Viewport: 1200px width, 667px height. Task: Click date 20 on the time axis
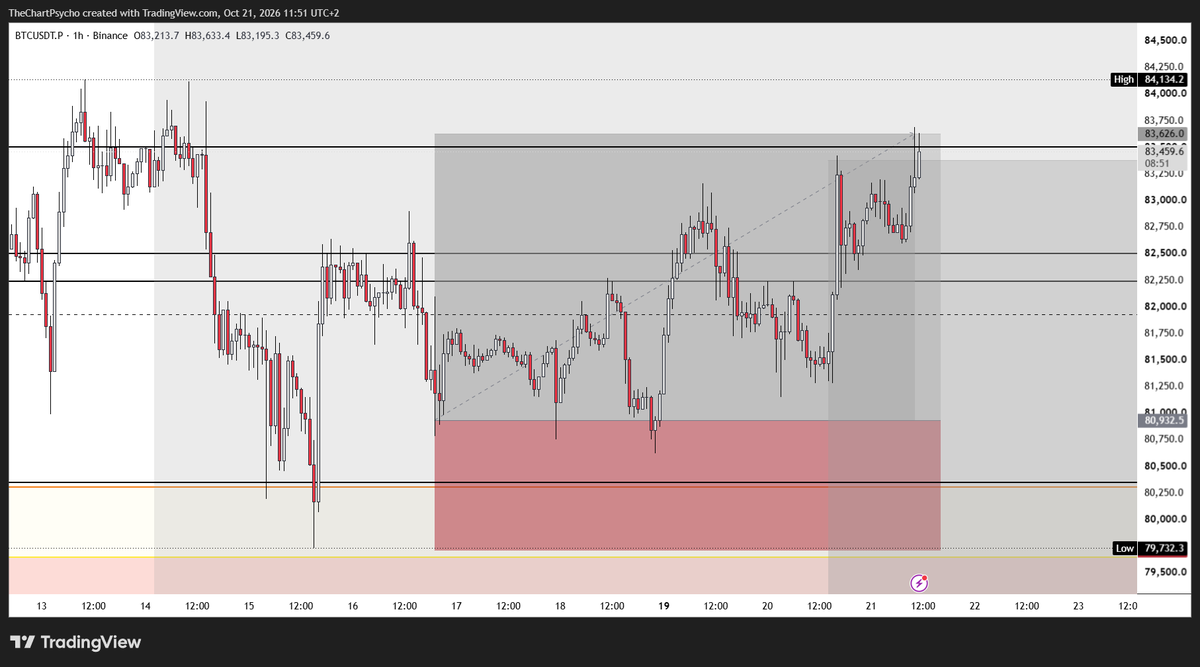[x=767, y=606]
